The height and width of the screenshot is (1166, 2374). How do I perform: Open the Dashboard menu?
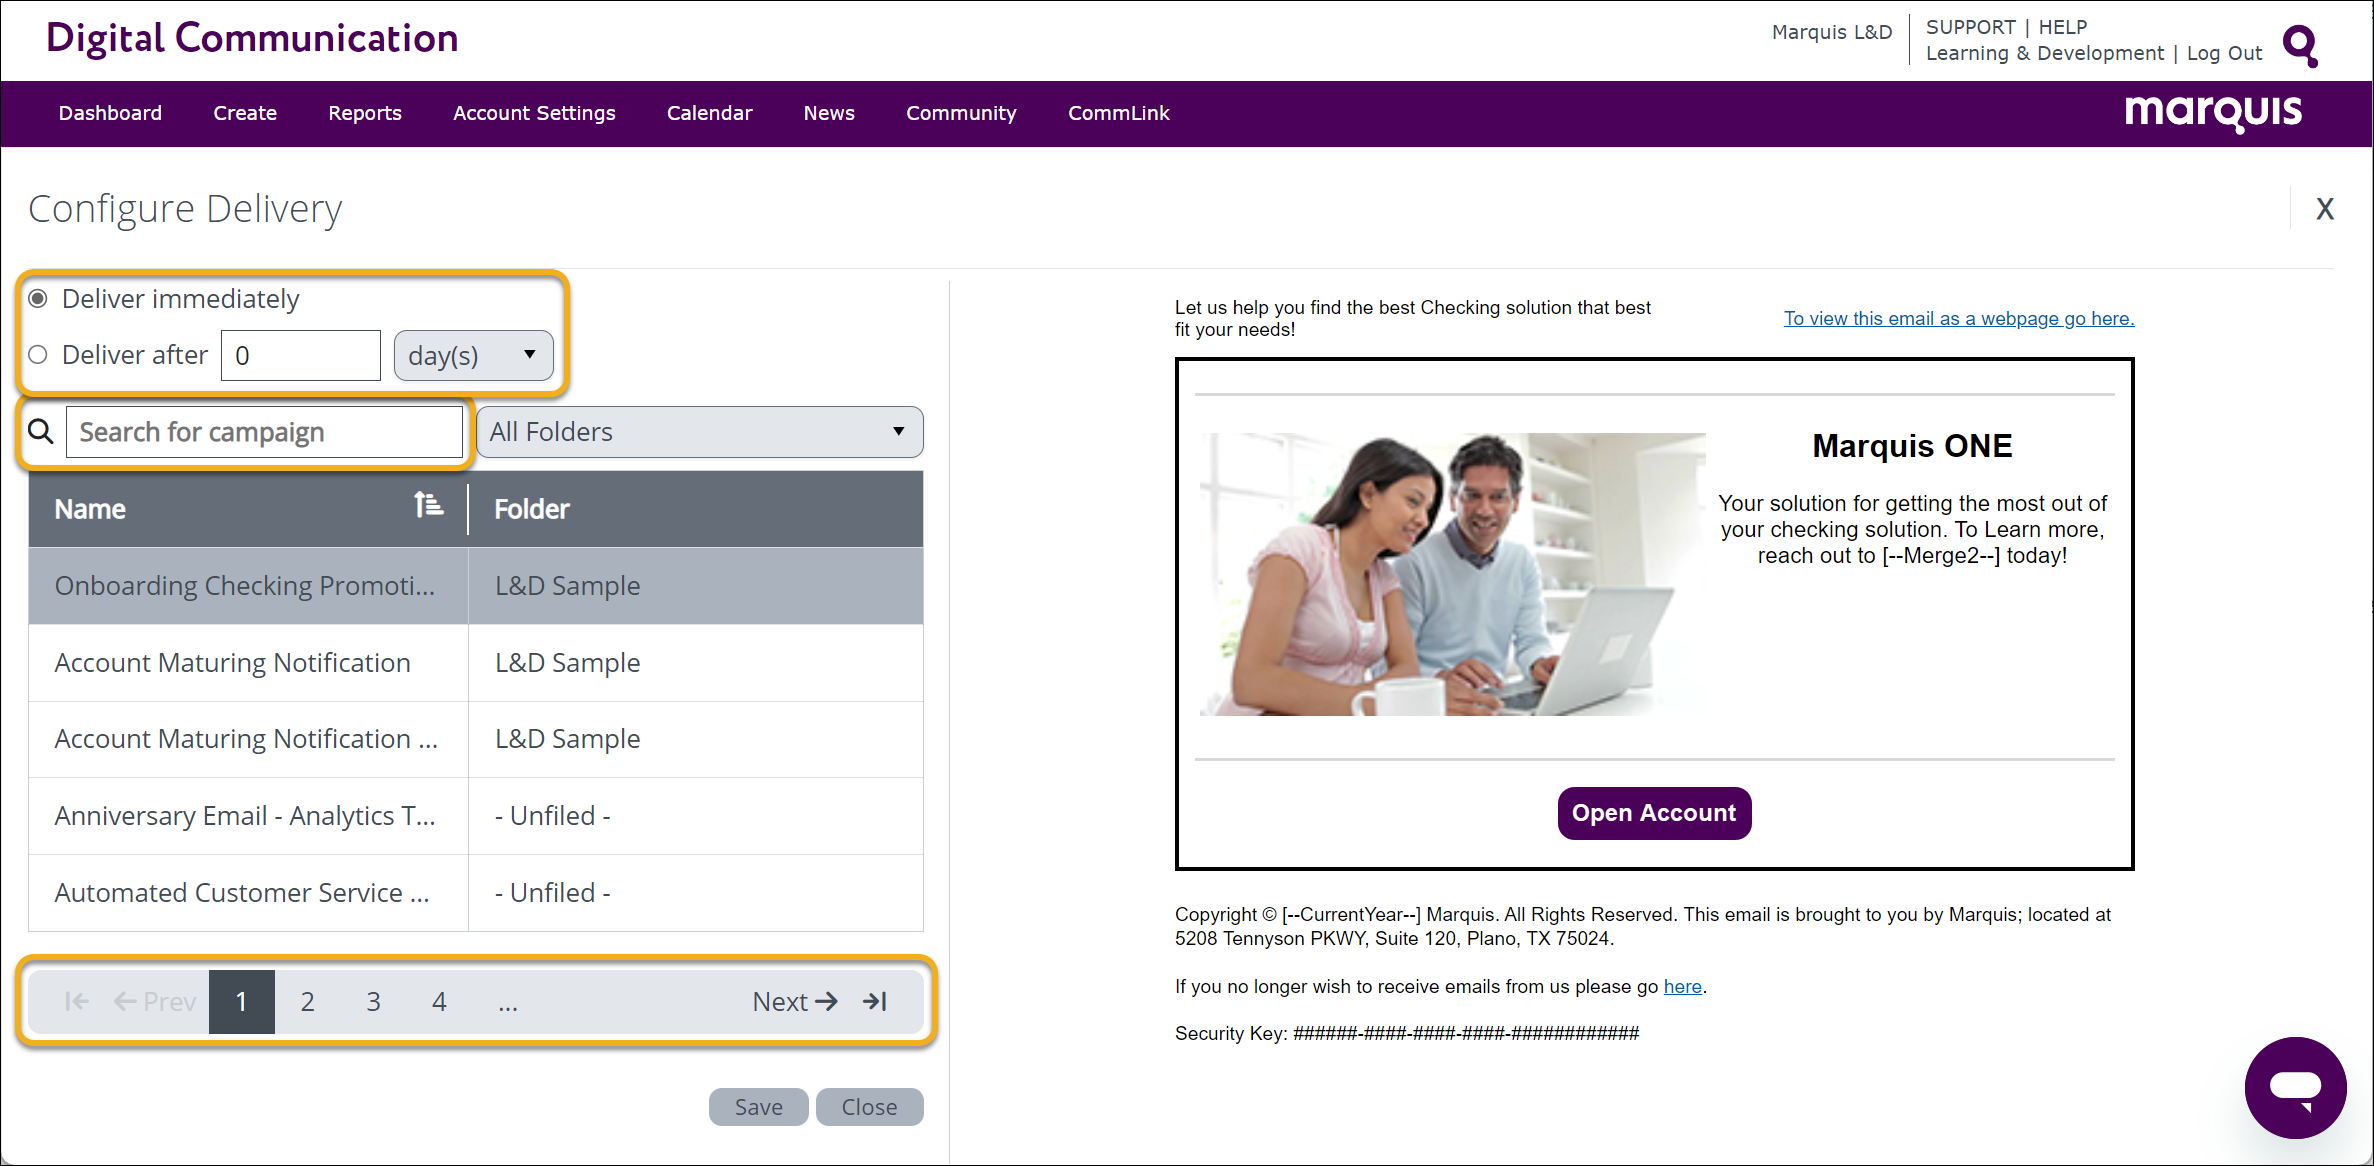[110, 113]
